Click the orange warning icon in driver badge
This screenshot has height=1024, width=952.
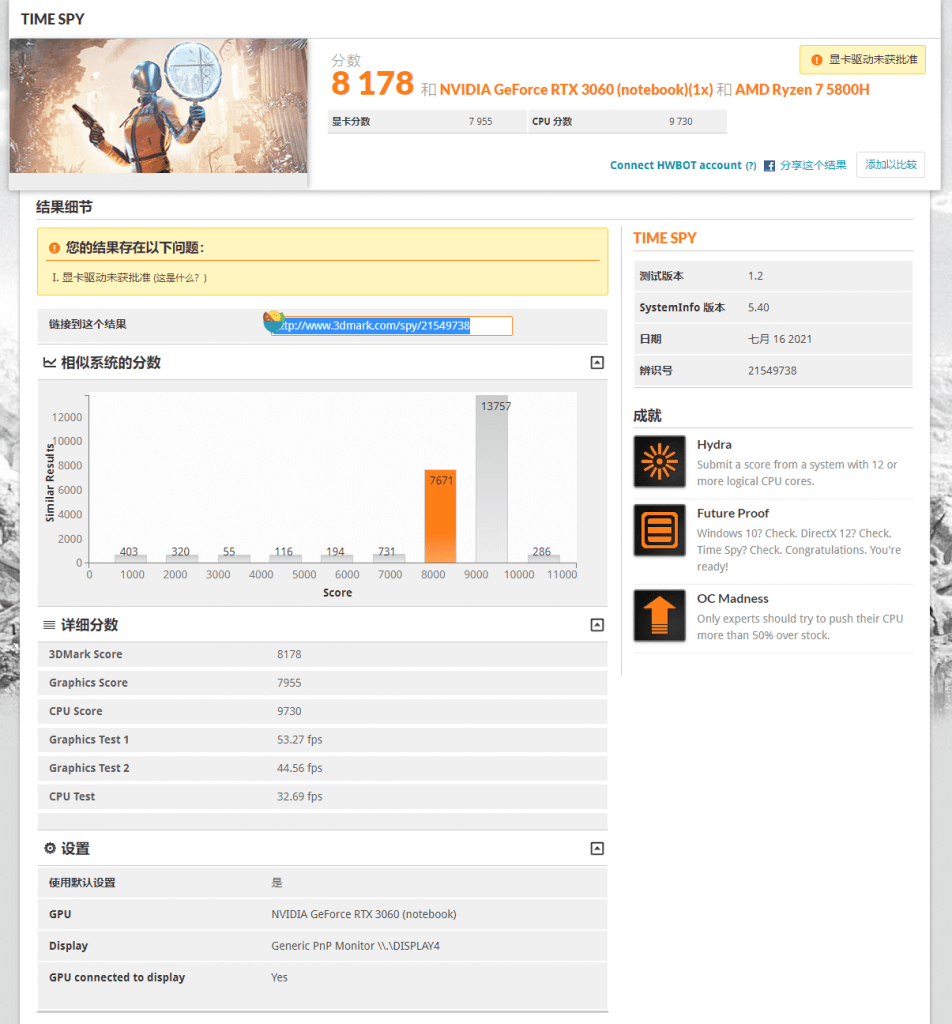click(816, 60)
